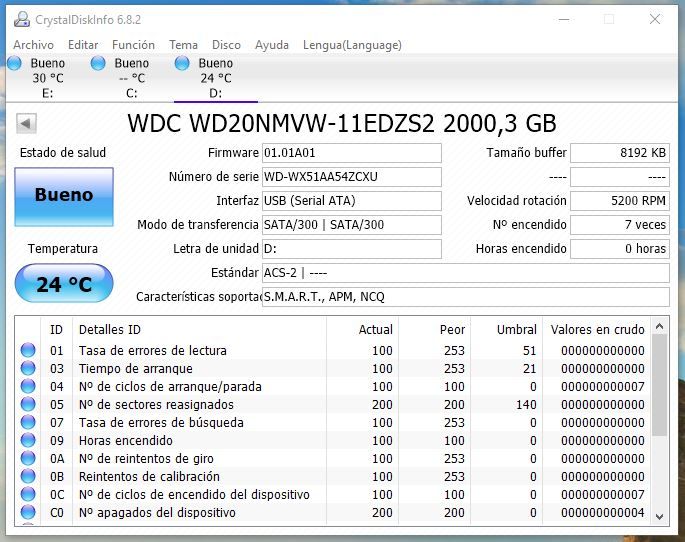Image resolution: width=685 pixels, height=542 pixels.
Task: Select drive D: status orb
Action: point(182,63)
